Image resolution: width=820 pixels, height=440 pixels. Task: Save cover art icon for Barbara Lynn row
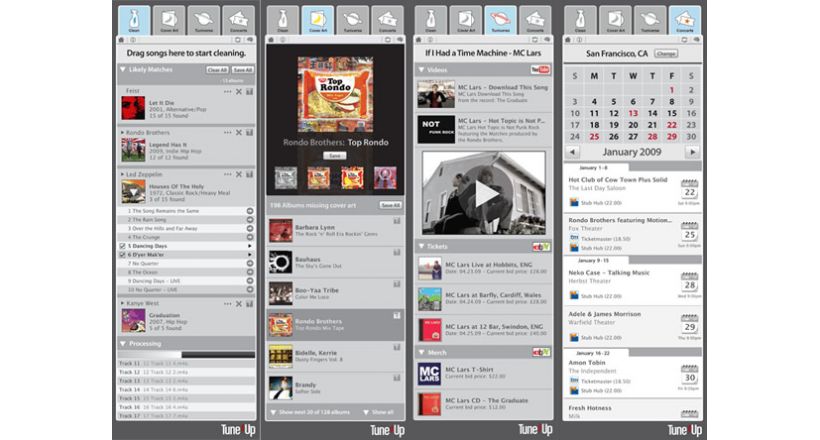397,221
